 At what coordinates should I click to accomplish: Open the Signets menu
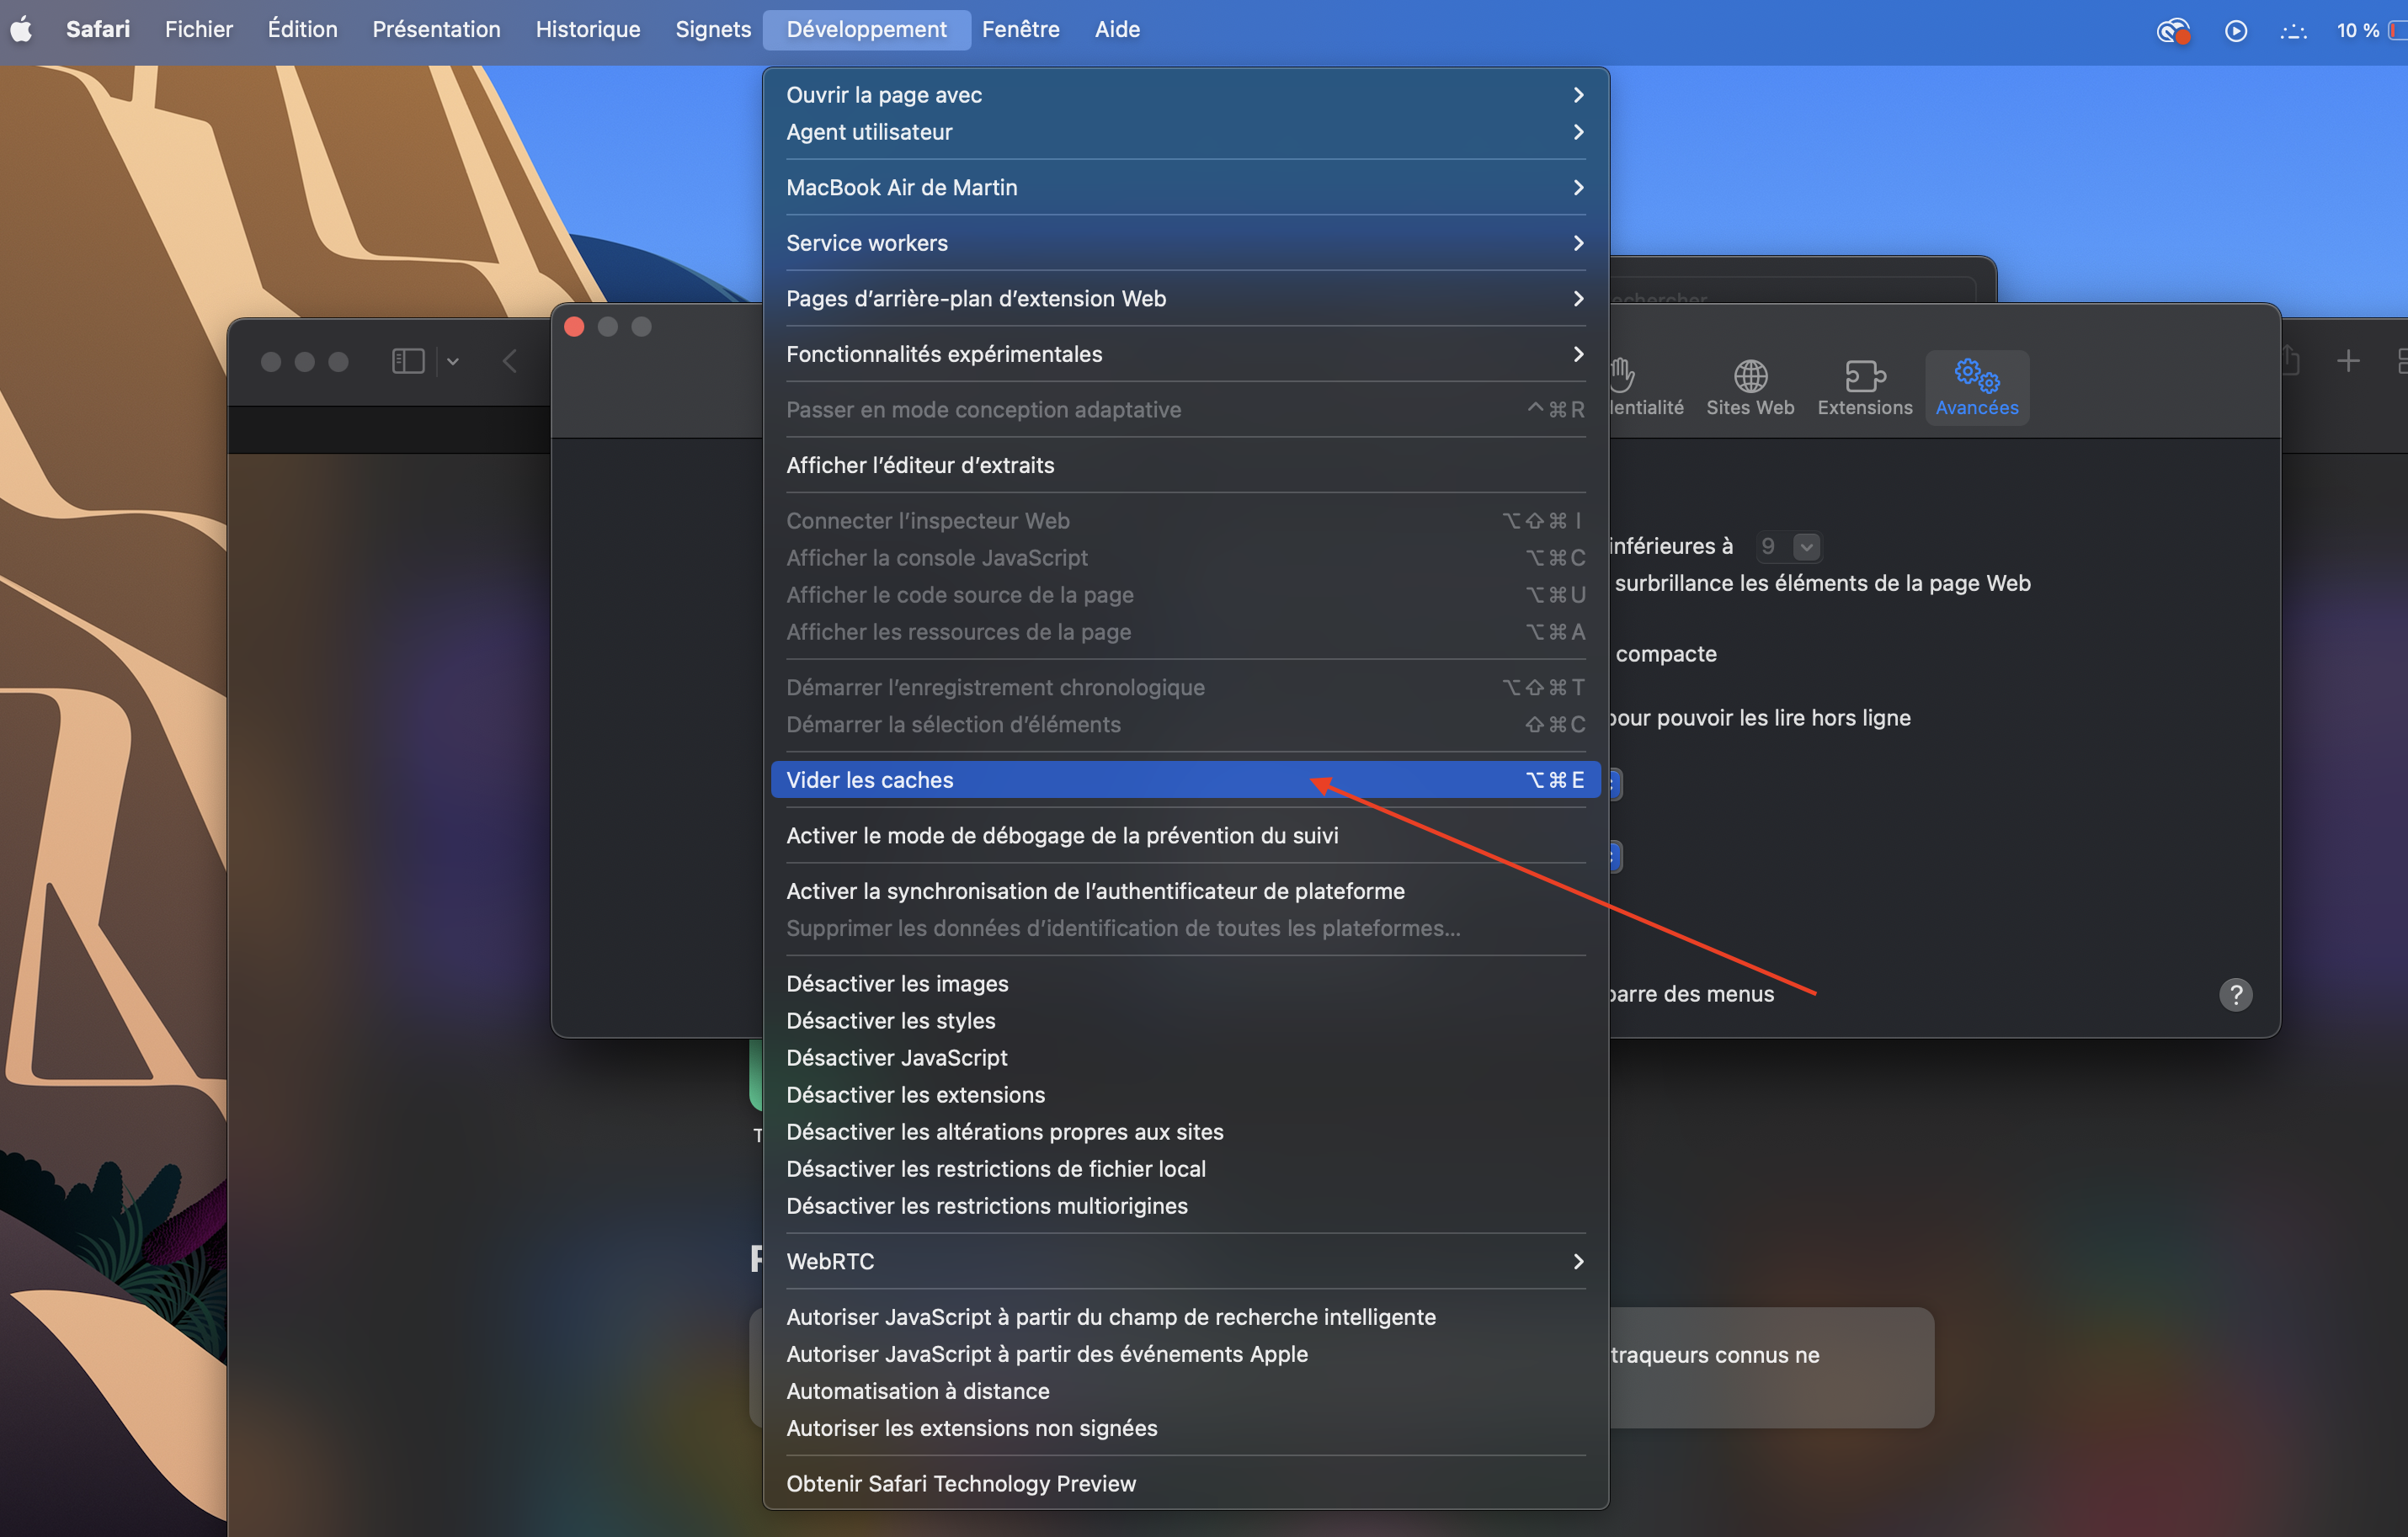pyautogui.click(x=713, y=29)
